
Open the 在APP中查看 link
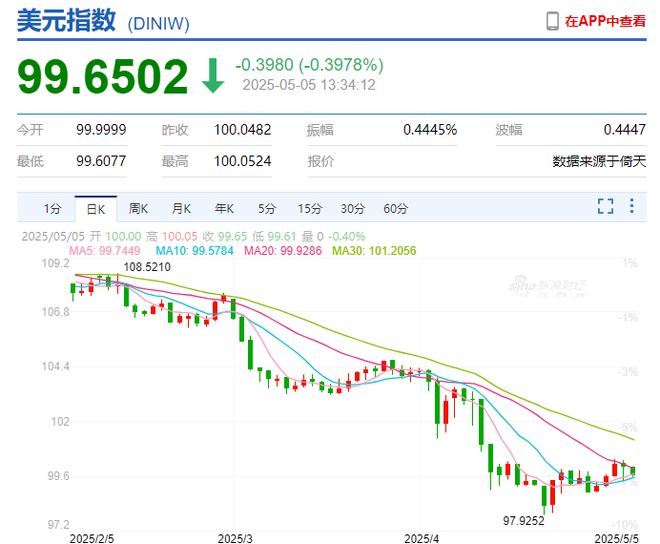click(605, 21)
